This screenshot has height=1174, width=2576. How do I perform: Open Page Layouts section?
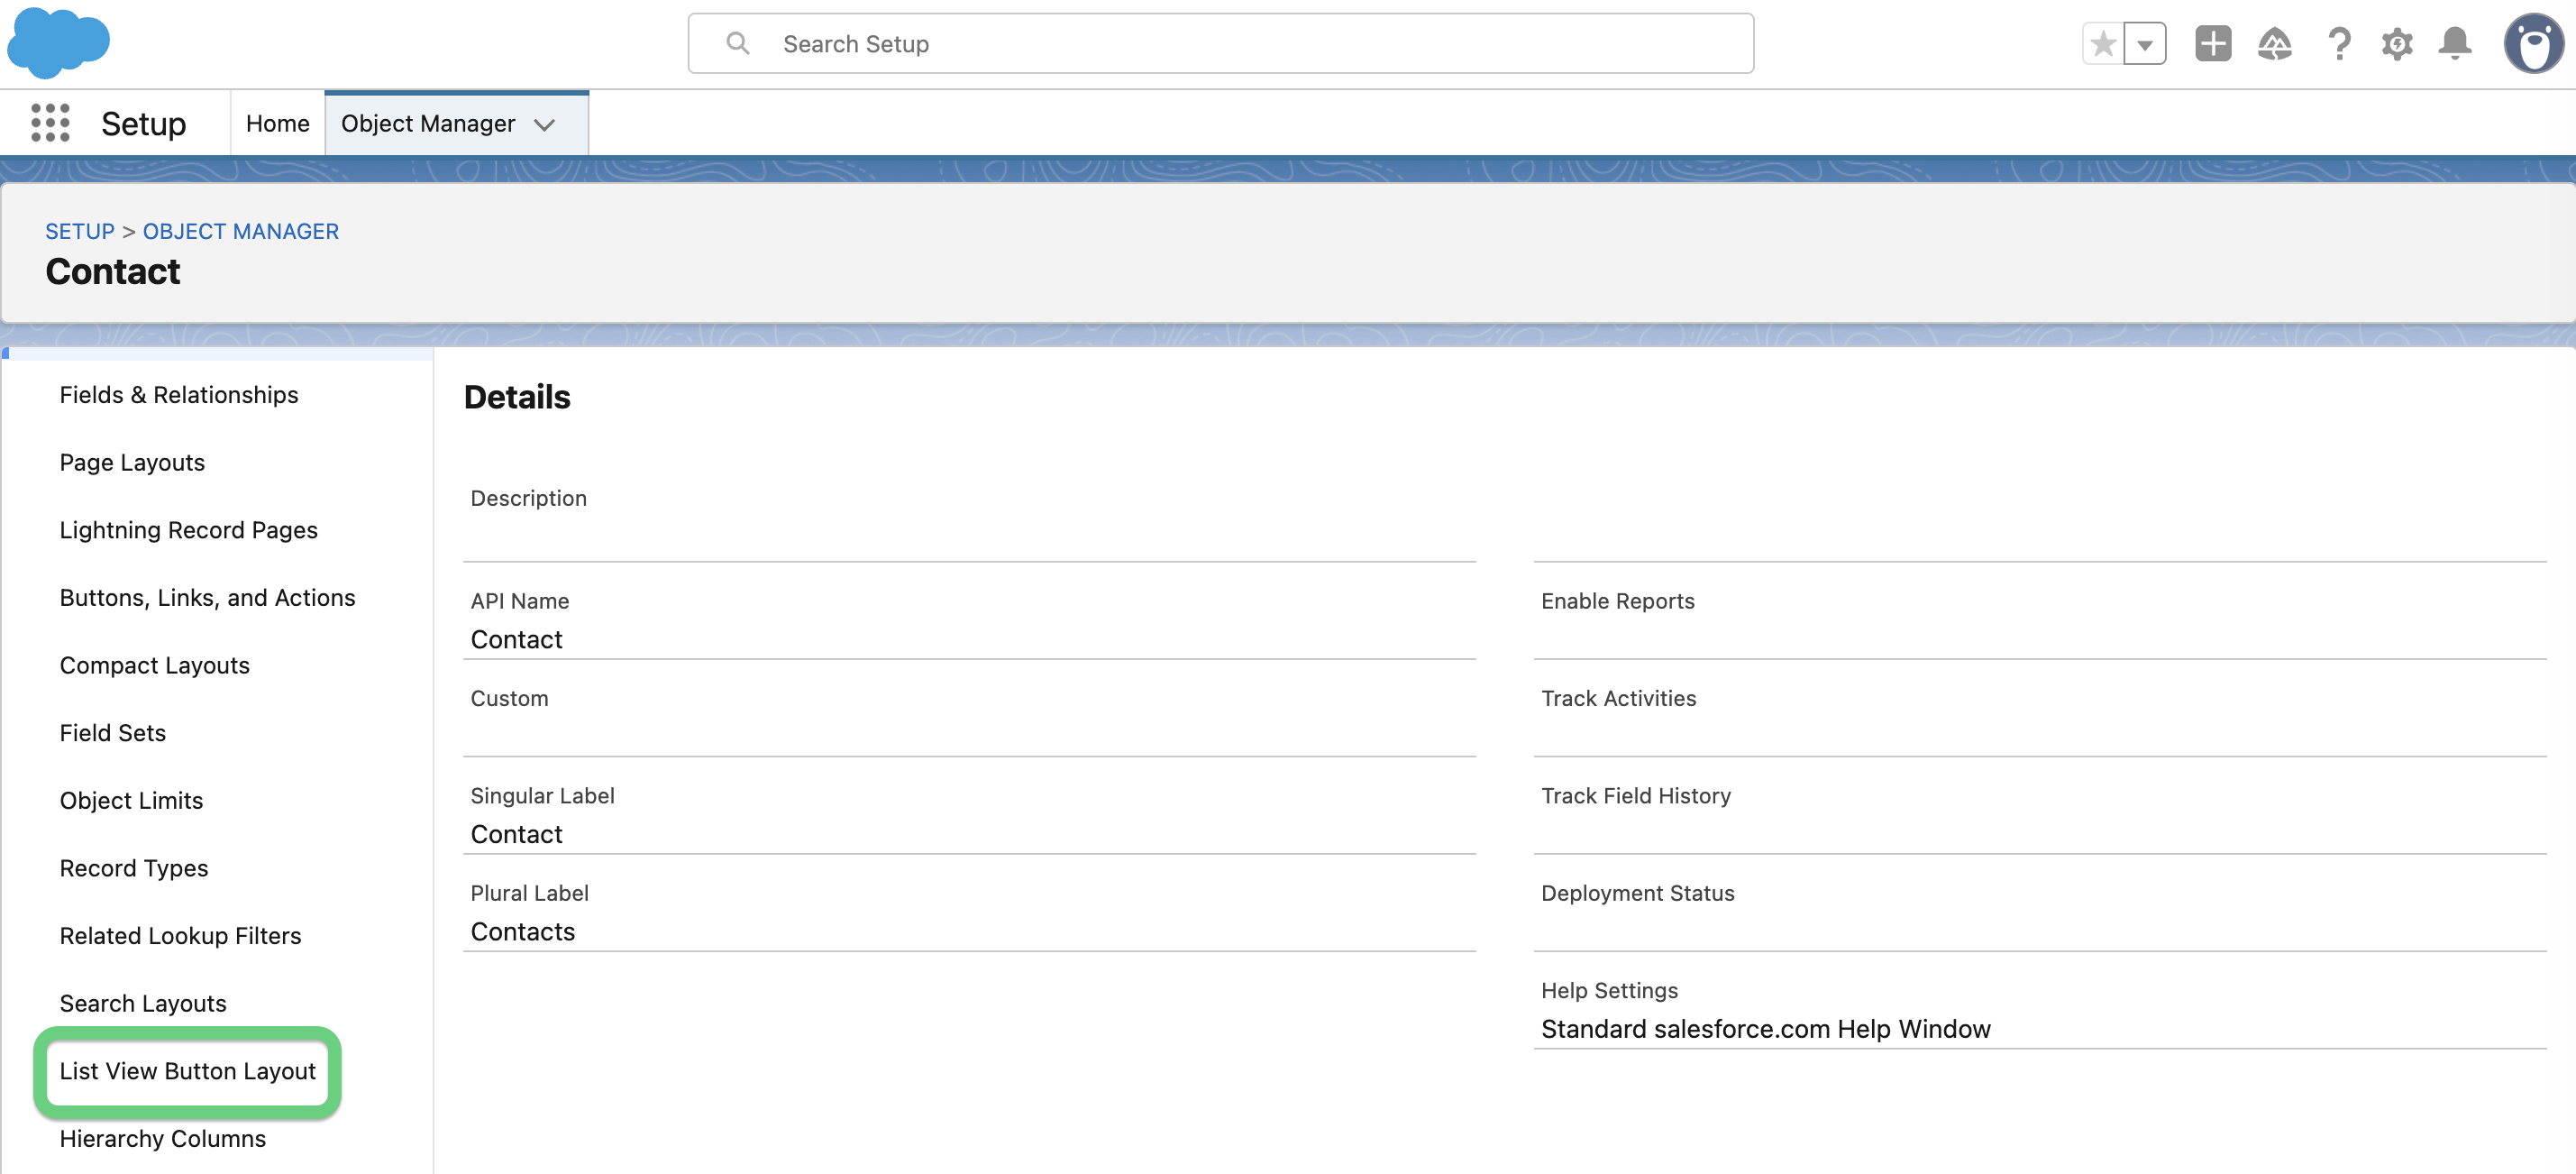(132, 463)
